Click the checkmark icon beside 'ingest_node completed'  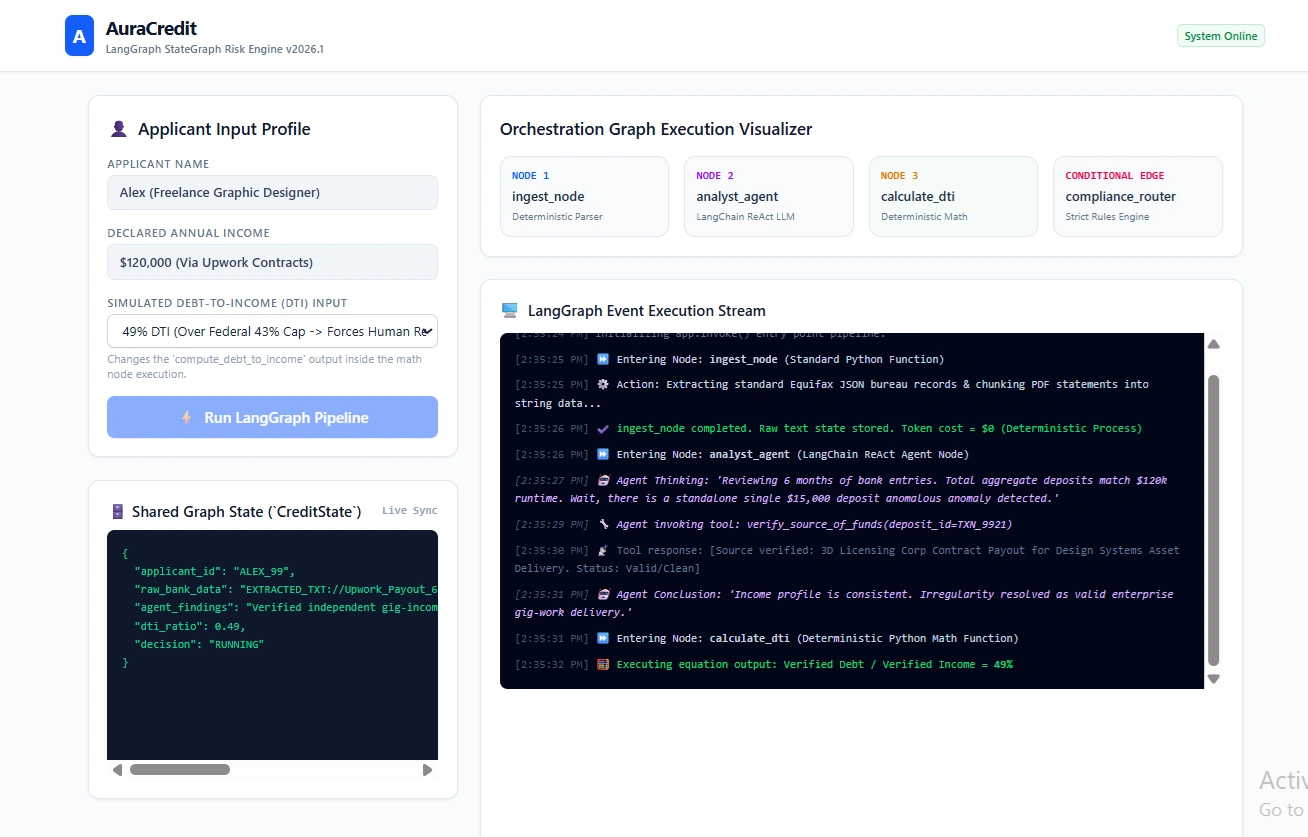[603, 428]
